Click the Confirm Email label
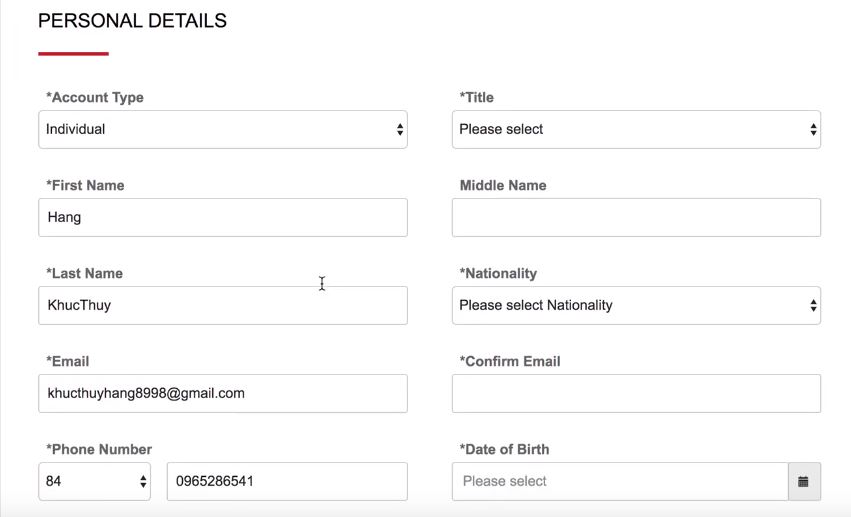851x517 pixels. [x=510, y=361]
